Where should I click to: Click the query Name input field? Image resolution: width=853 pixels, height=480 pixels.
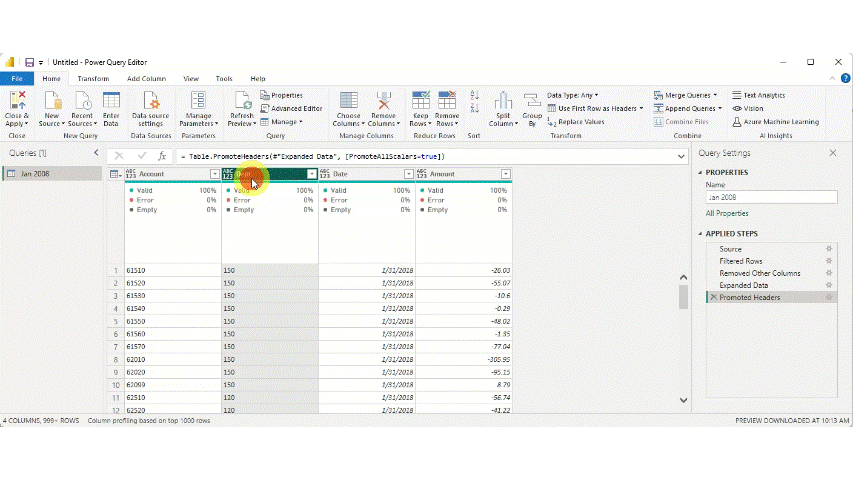click(770, 198)
